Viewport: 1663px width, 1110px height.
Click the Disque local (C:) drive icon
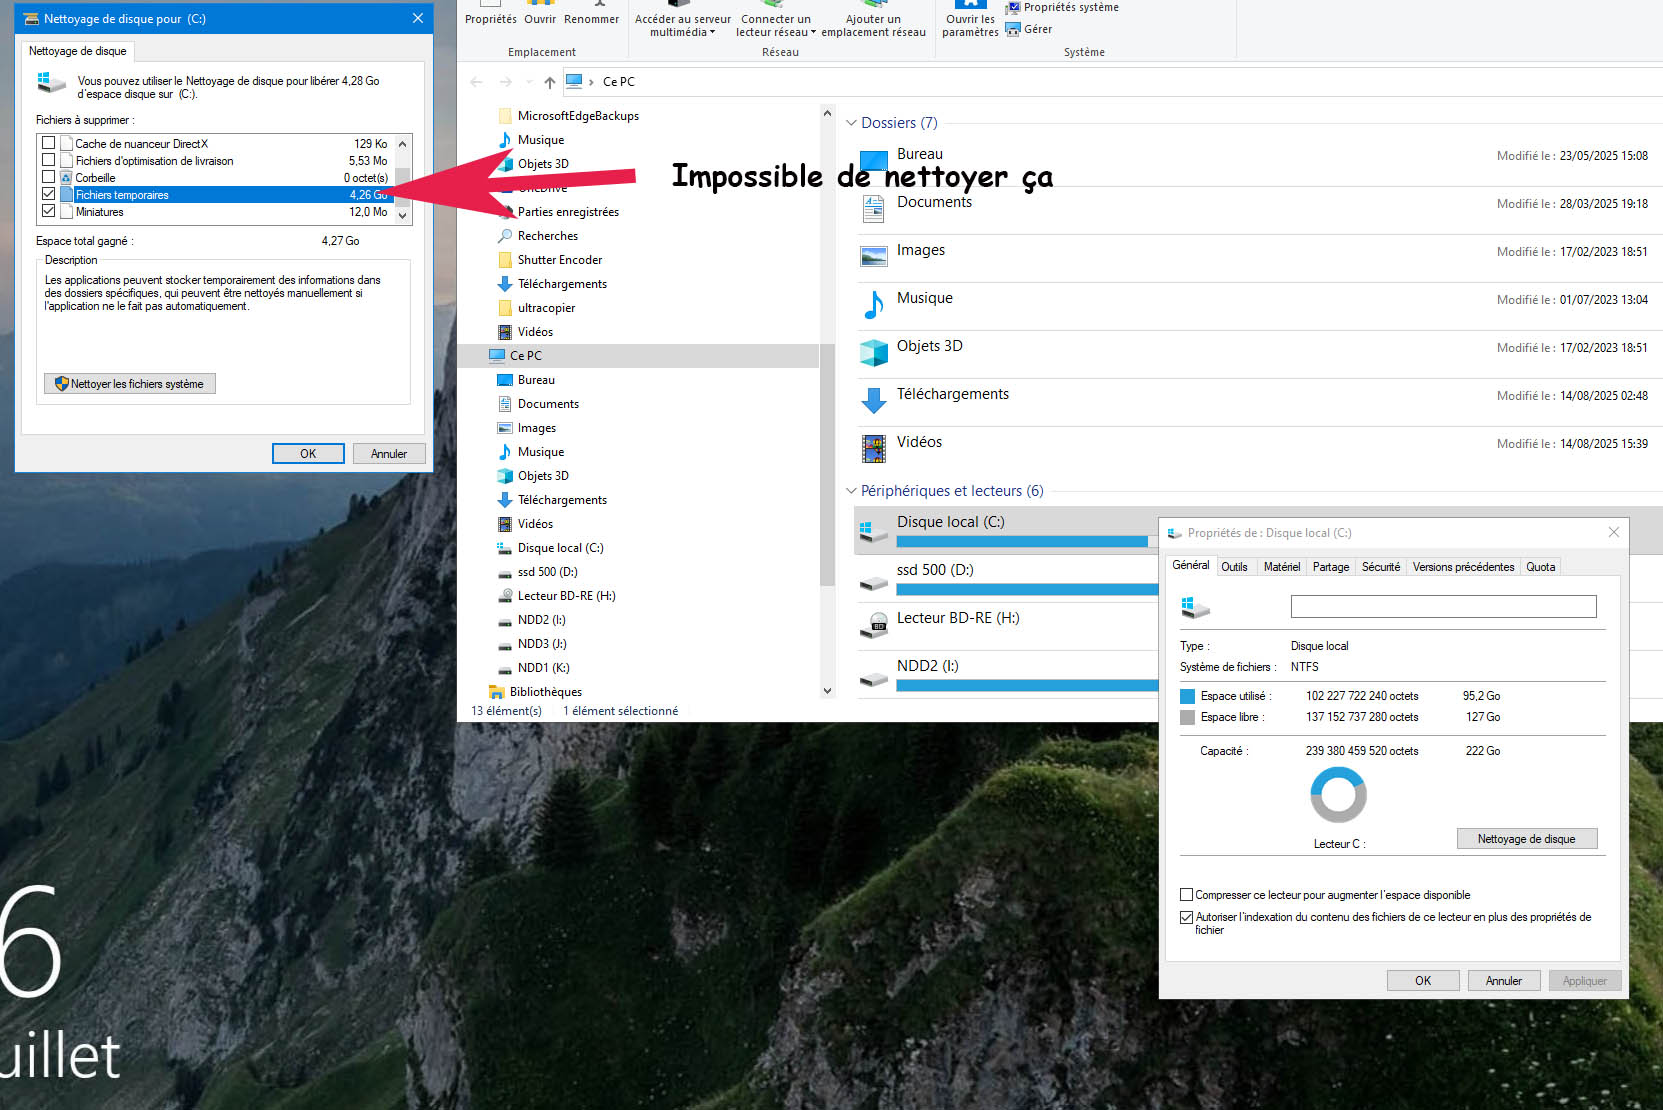874,530
